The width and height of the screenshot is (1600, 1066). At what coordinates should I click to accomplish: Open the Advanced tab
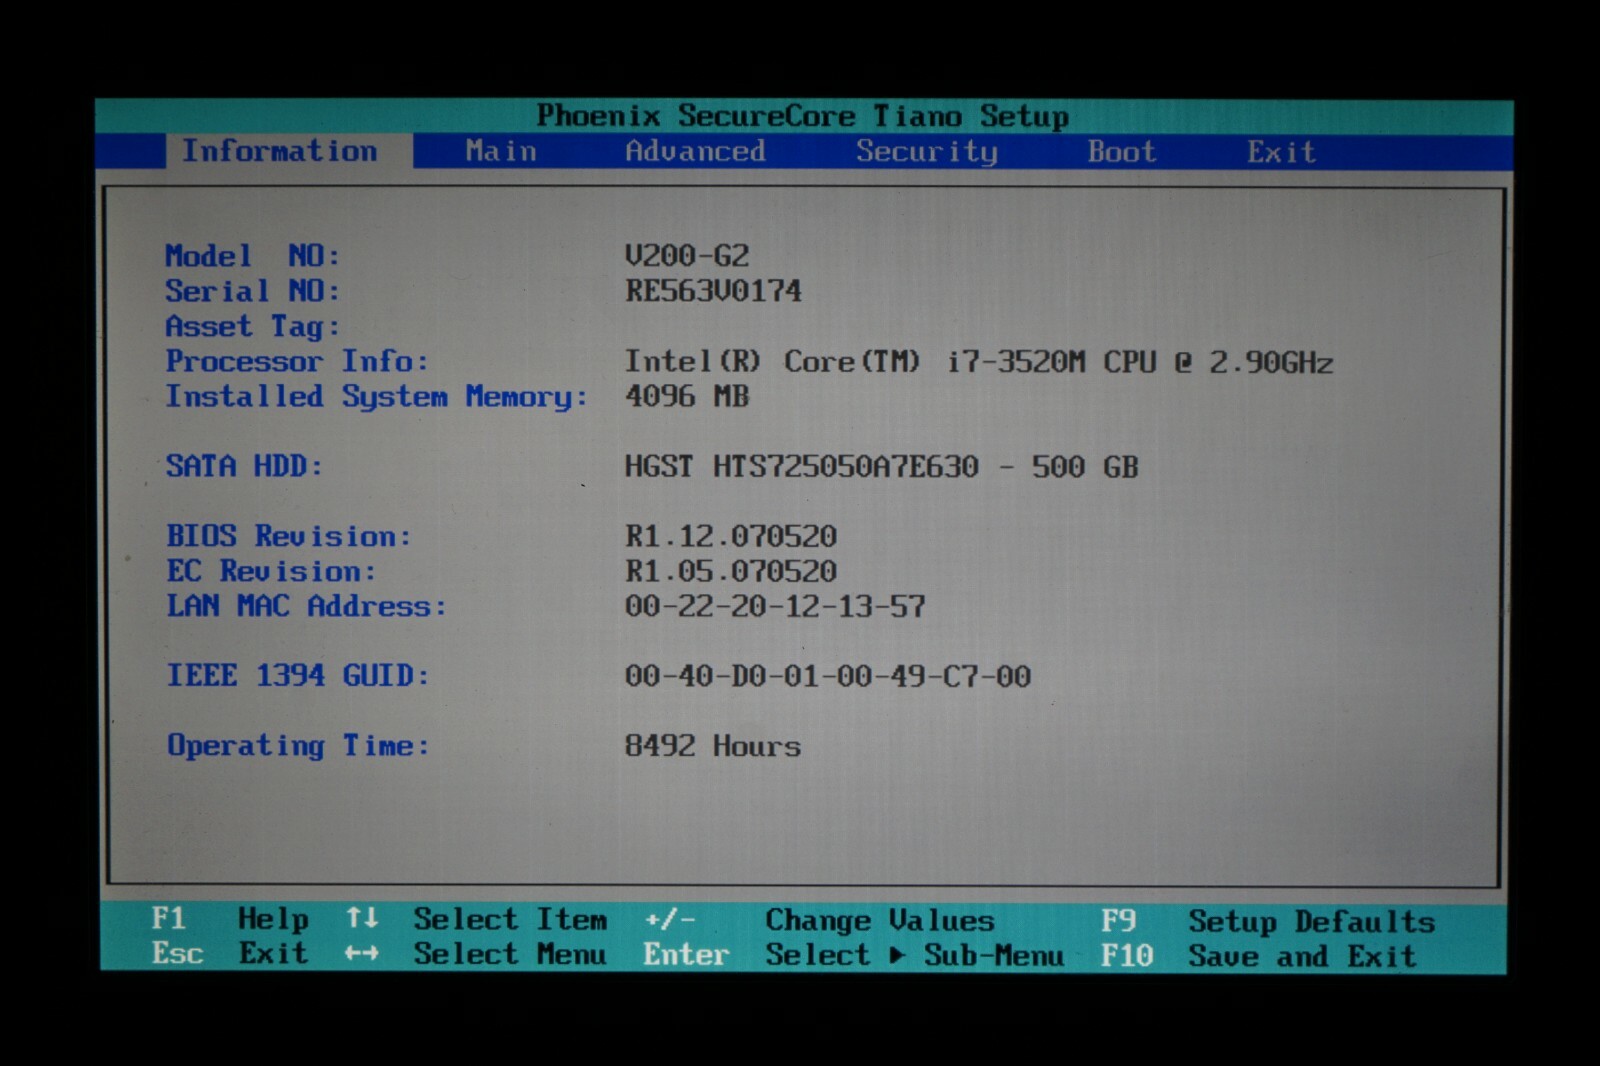pyautogui.click(x=695, y=151)
